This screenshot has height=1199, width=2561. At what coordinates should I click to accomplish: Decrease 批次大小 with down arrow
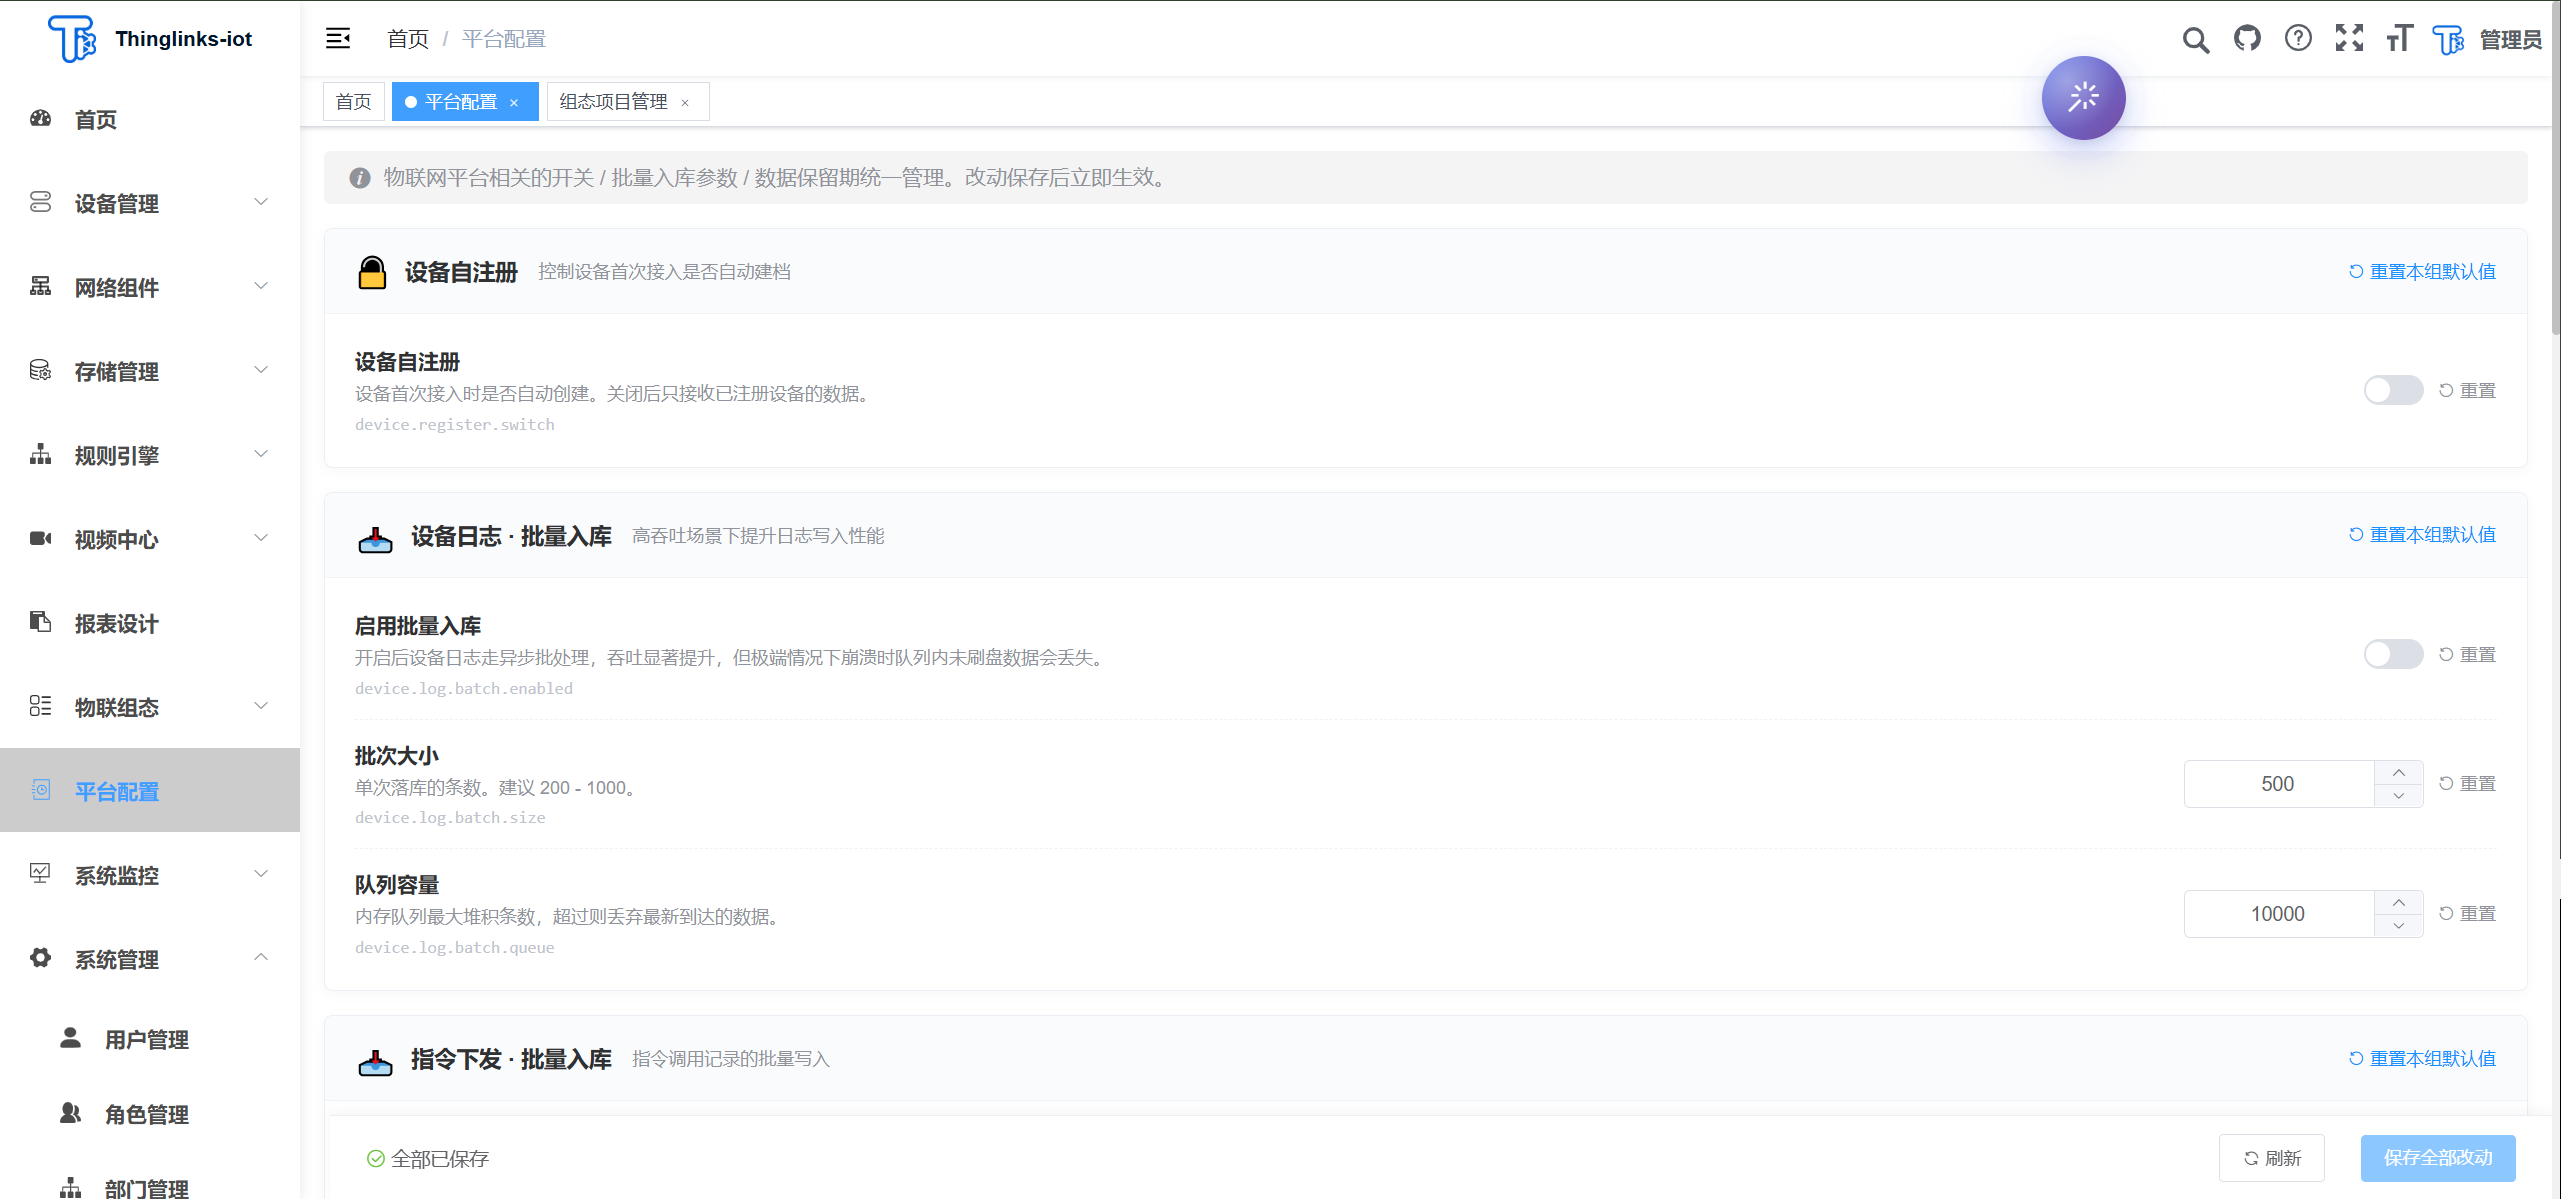[x=2399, y=796]
